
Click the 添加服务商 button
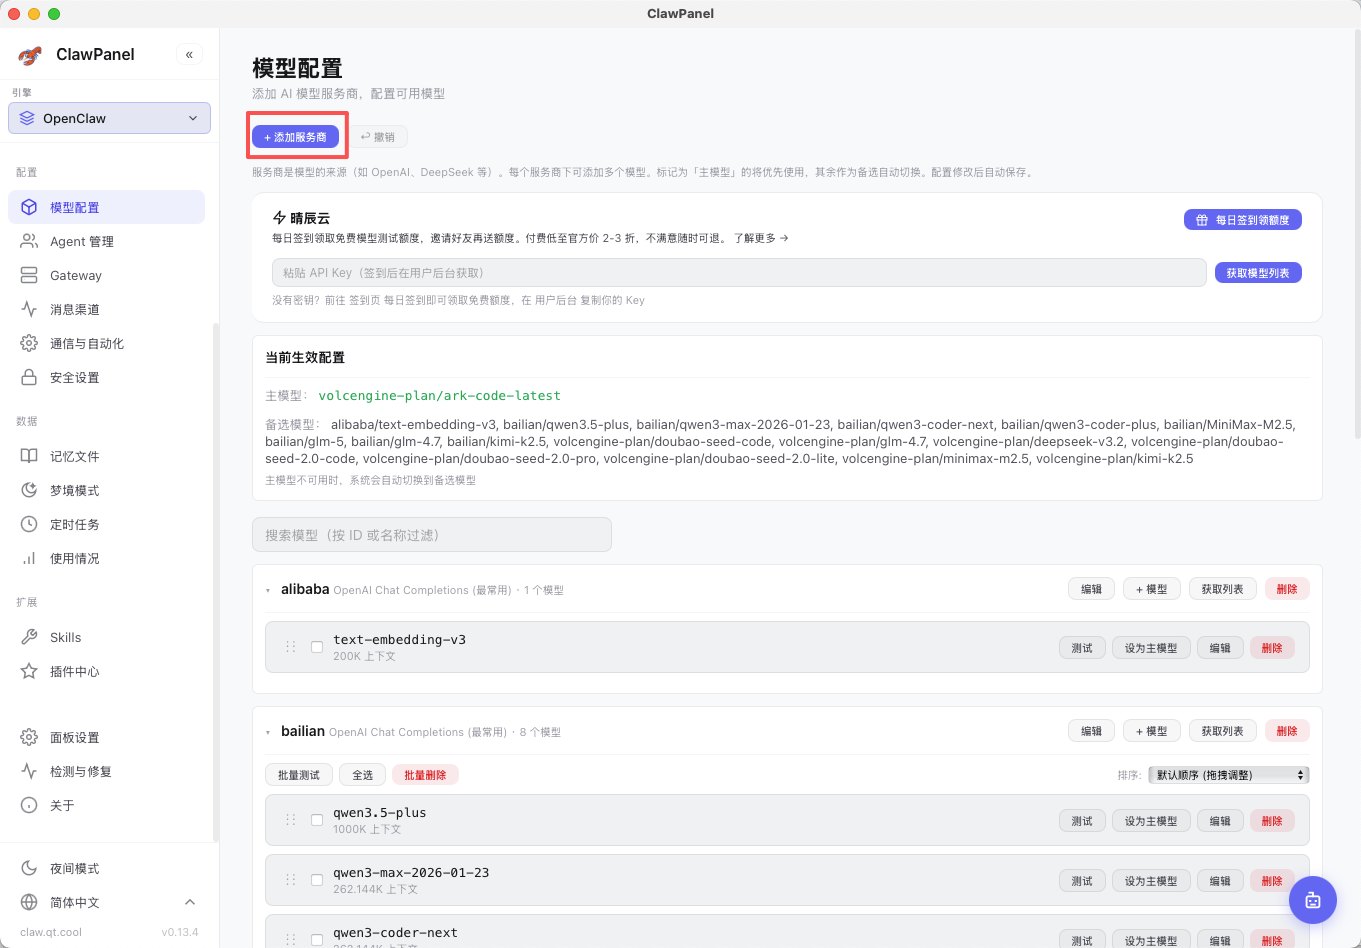pos(295,137)
